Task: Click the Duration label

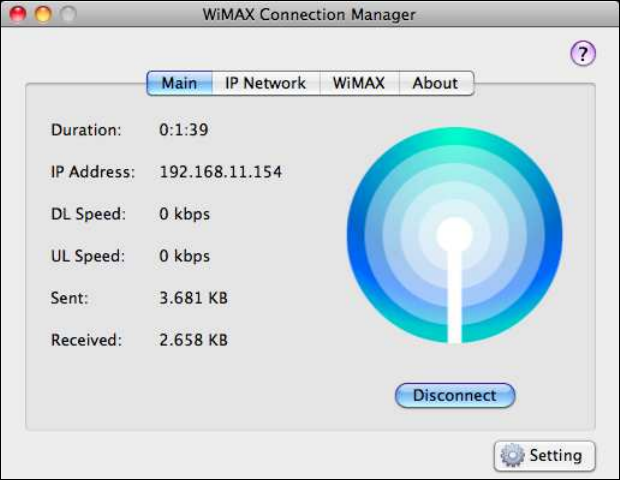Action: (x=86, y=130)
